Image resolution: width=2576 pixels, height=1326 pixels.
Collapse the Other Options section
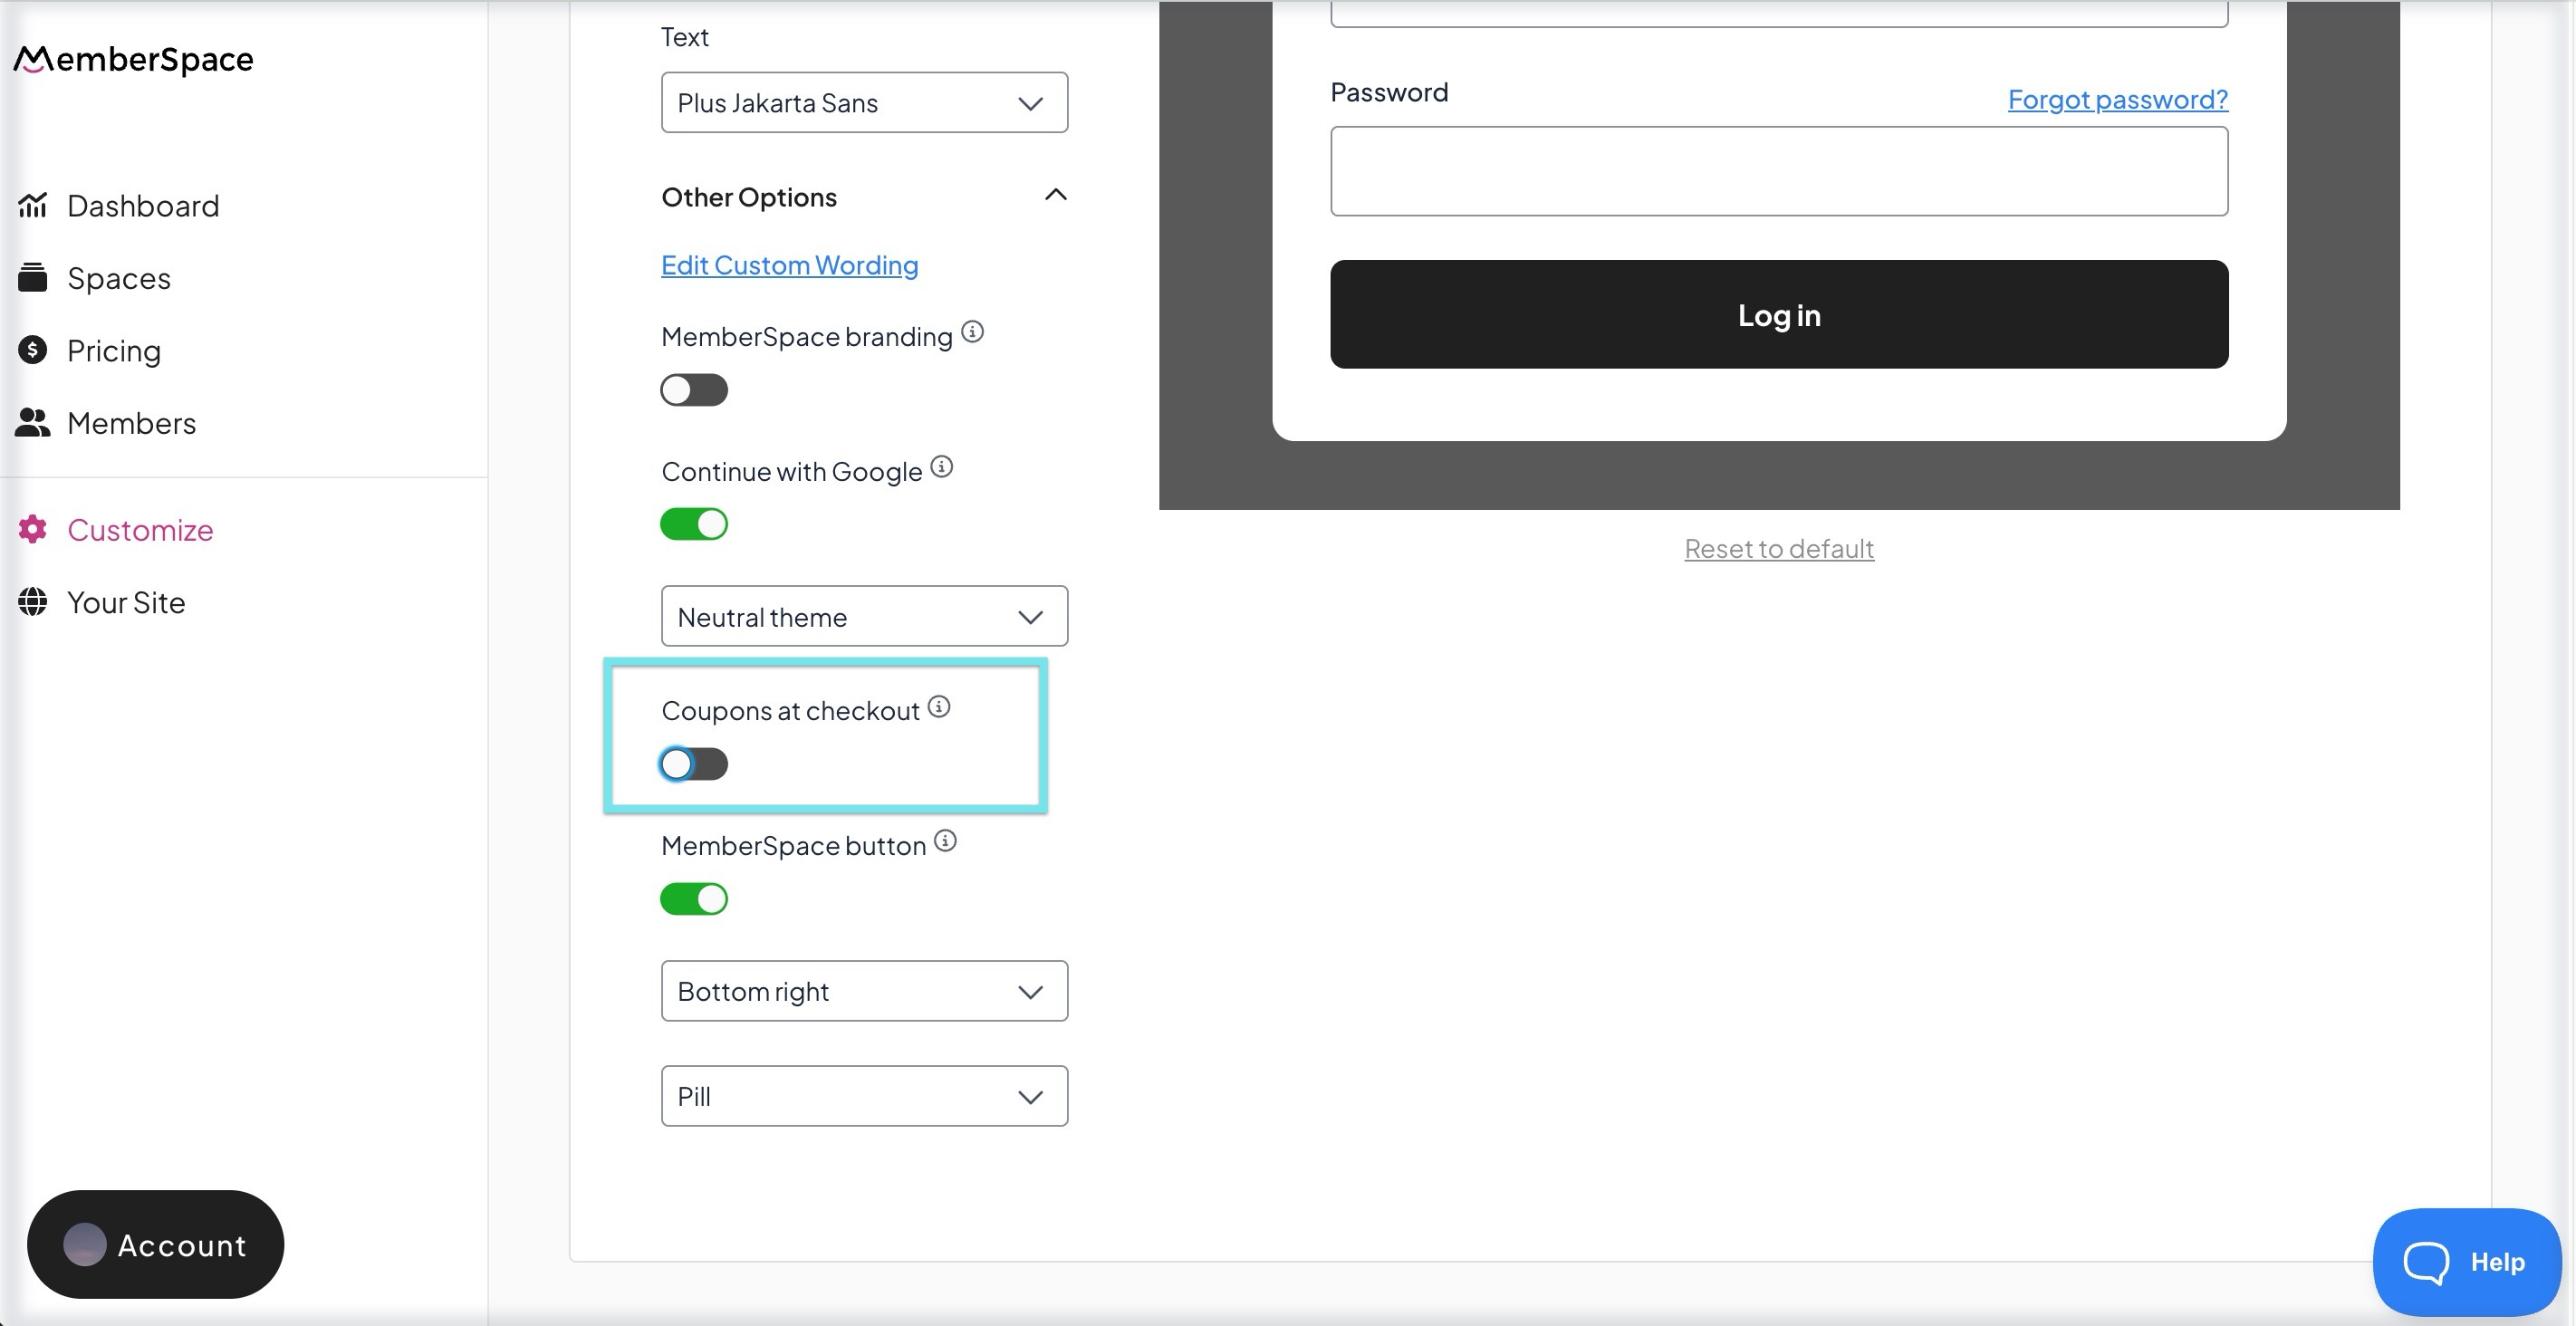pos(1055,195)
